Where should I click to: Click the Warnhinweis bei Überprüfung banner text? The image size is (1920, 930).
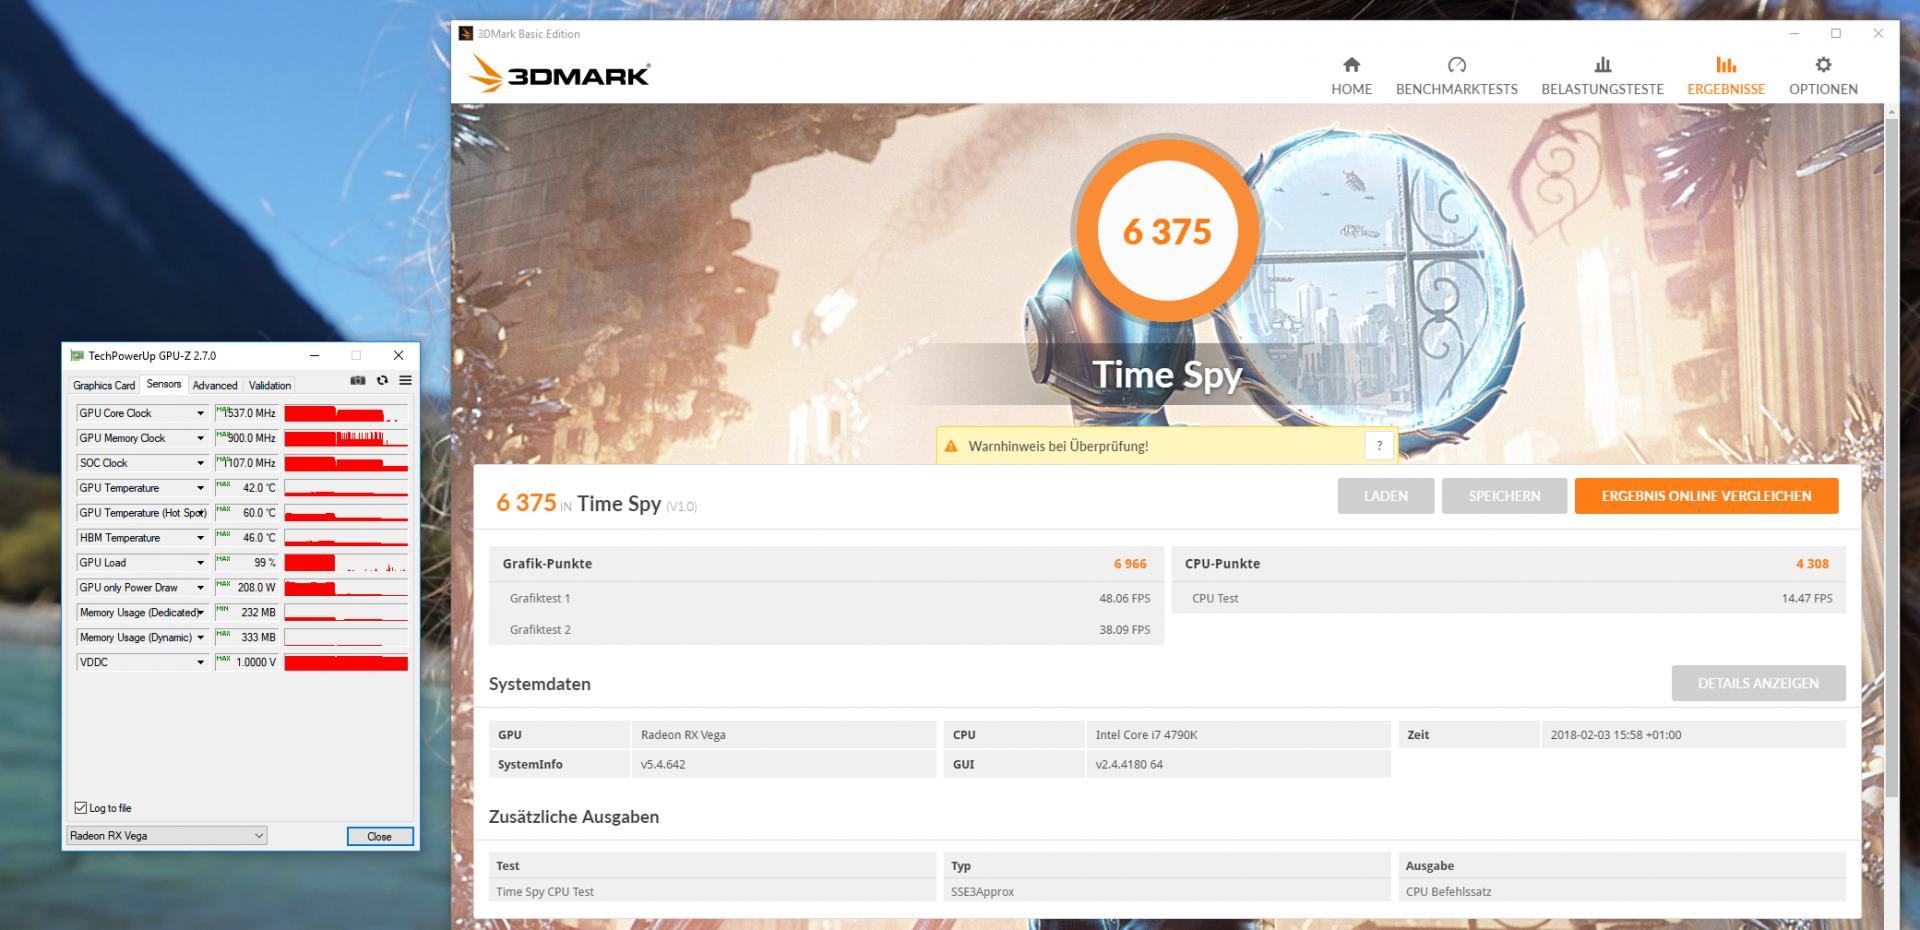click(1058, 446)
